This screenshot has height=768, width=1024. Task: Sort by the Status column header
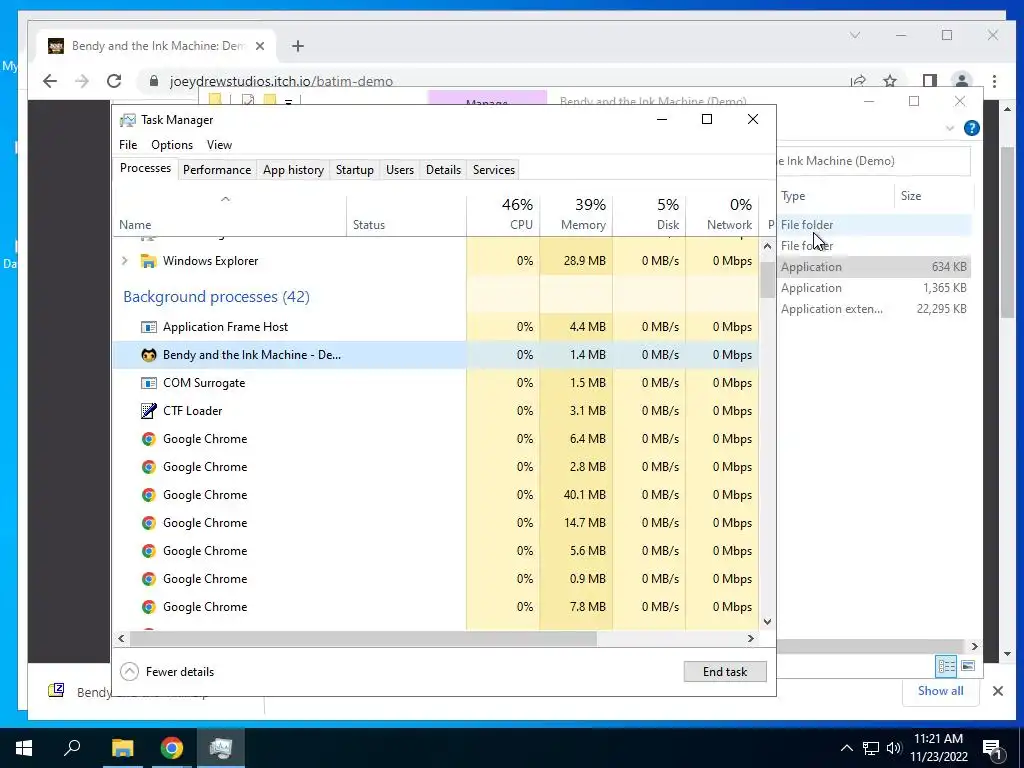tap(406, 214)
